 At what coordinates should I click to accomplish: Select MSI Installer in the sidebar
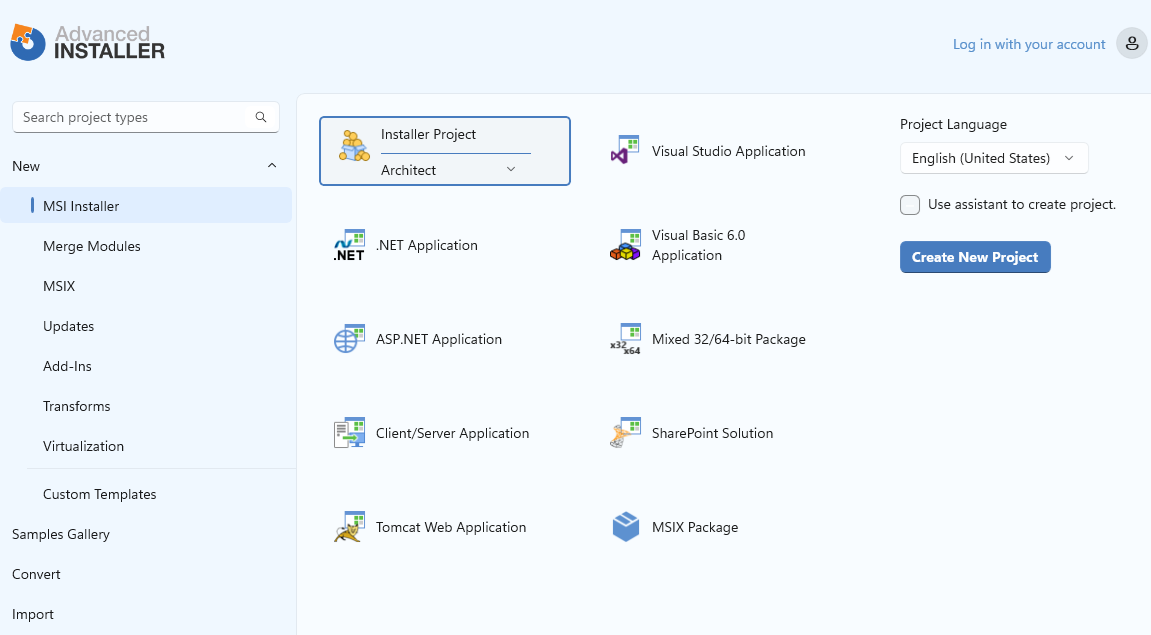(x=146, y=206)
